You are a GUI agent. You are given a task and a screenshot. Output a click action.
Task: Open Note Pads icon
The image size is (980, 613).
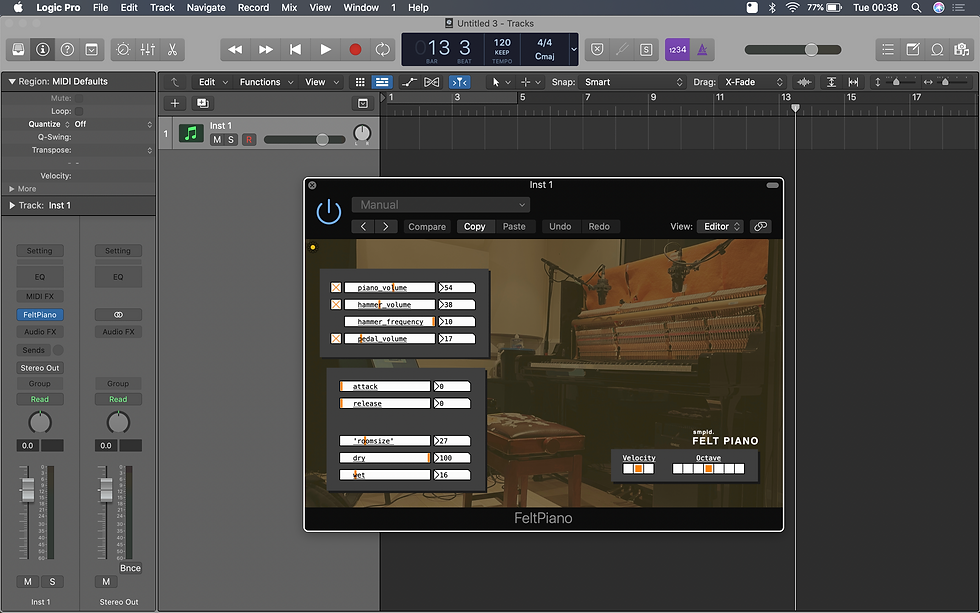912,49
